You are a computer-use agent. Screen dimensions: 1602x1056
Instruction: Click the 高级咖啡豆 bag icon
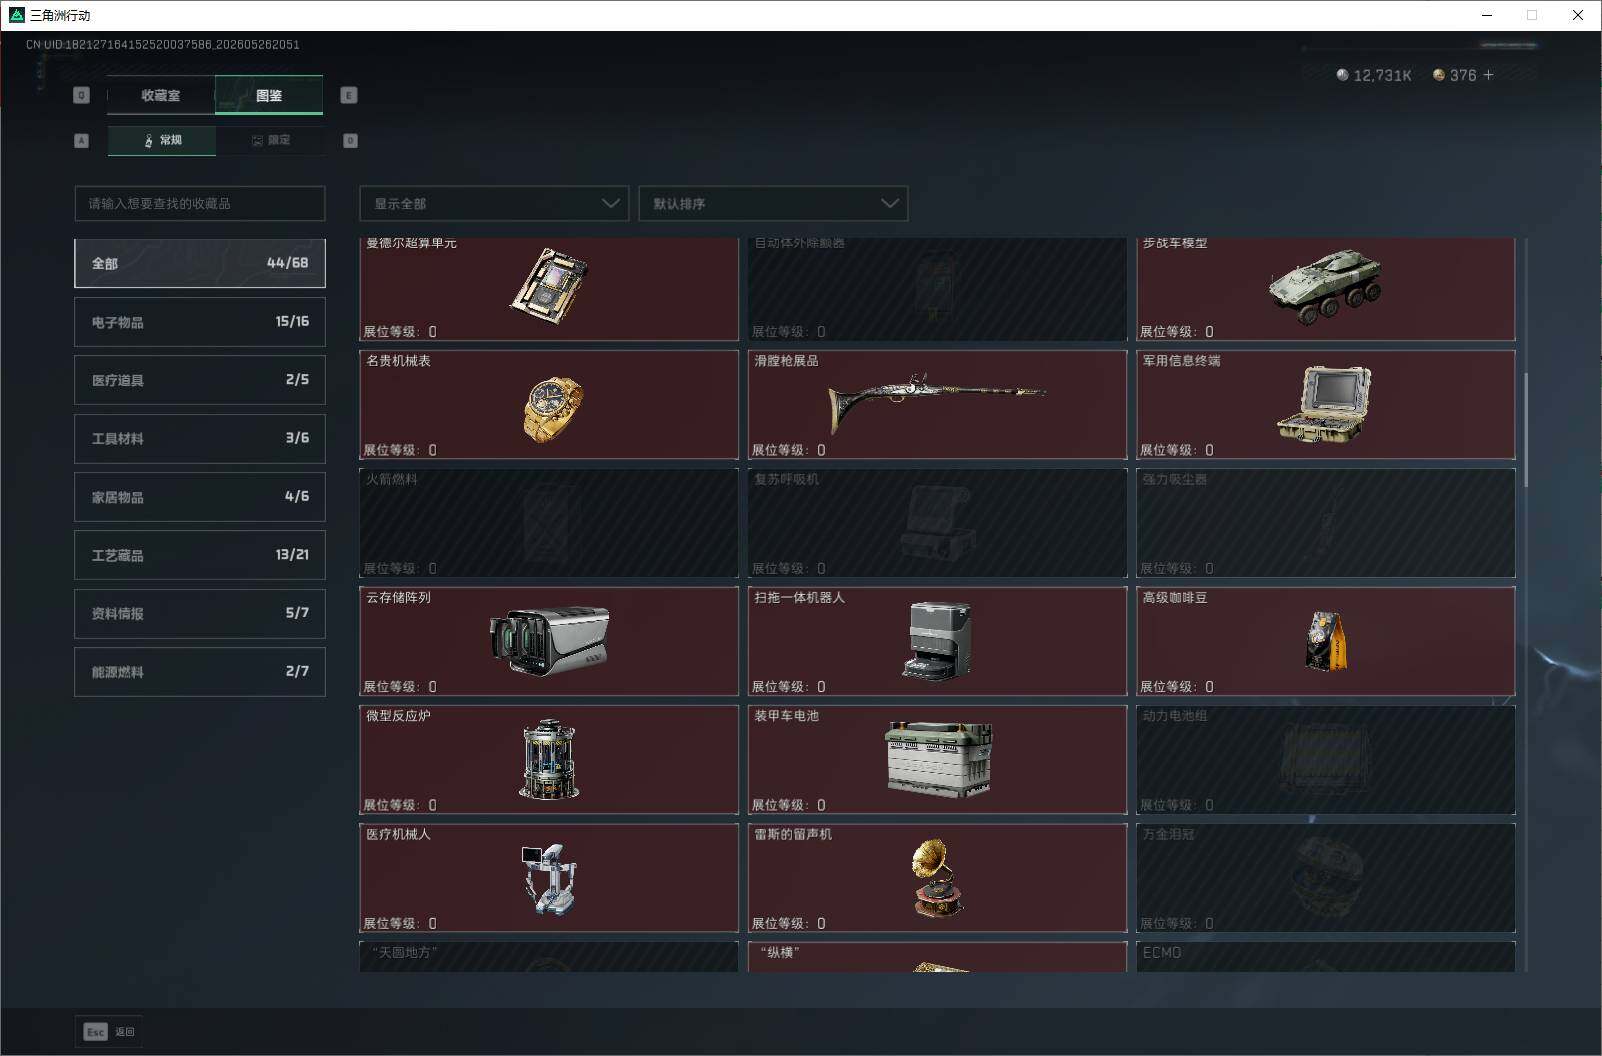point(1326,641)
